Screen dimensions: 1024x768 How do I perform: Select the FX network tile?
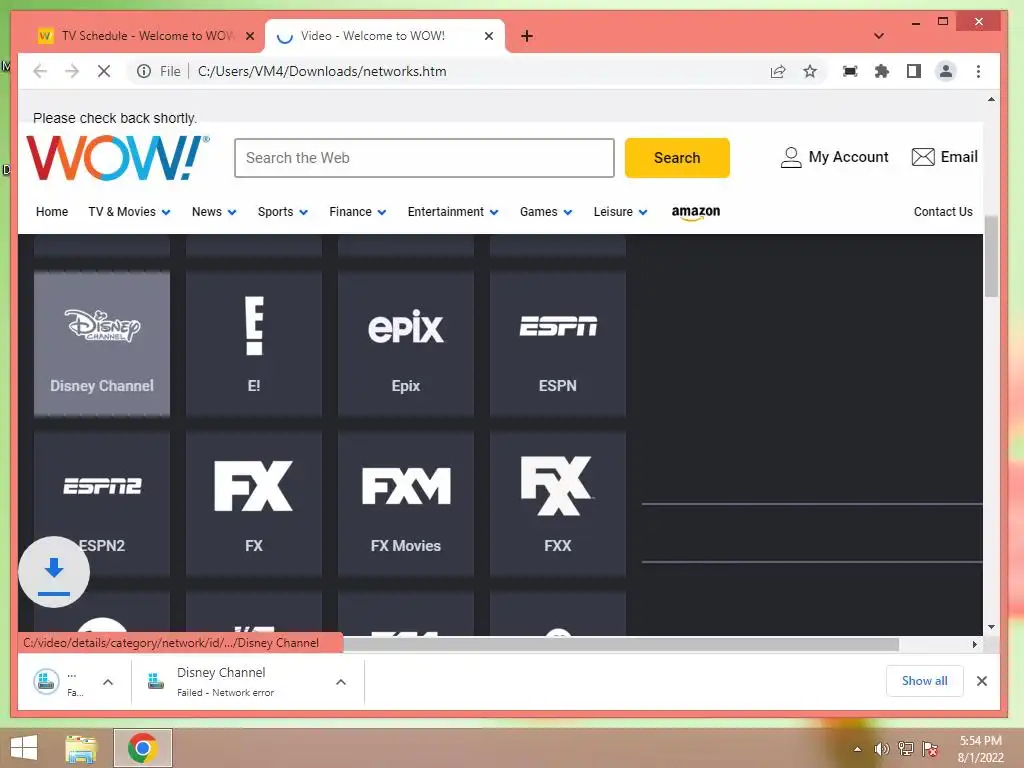point(254,504)
